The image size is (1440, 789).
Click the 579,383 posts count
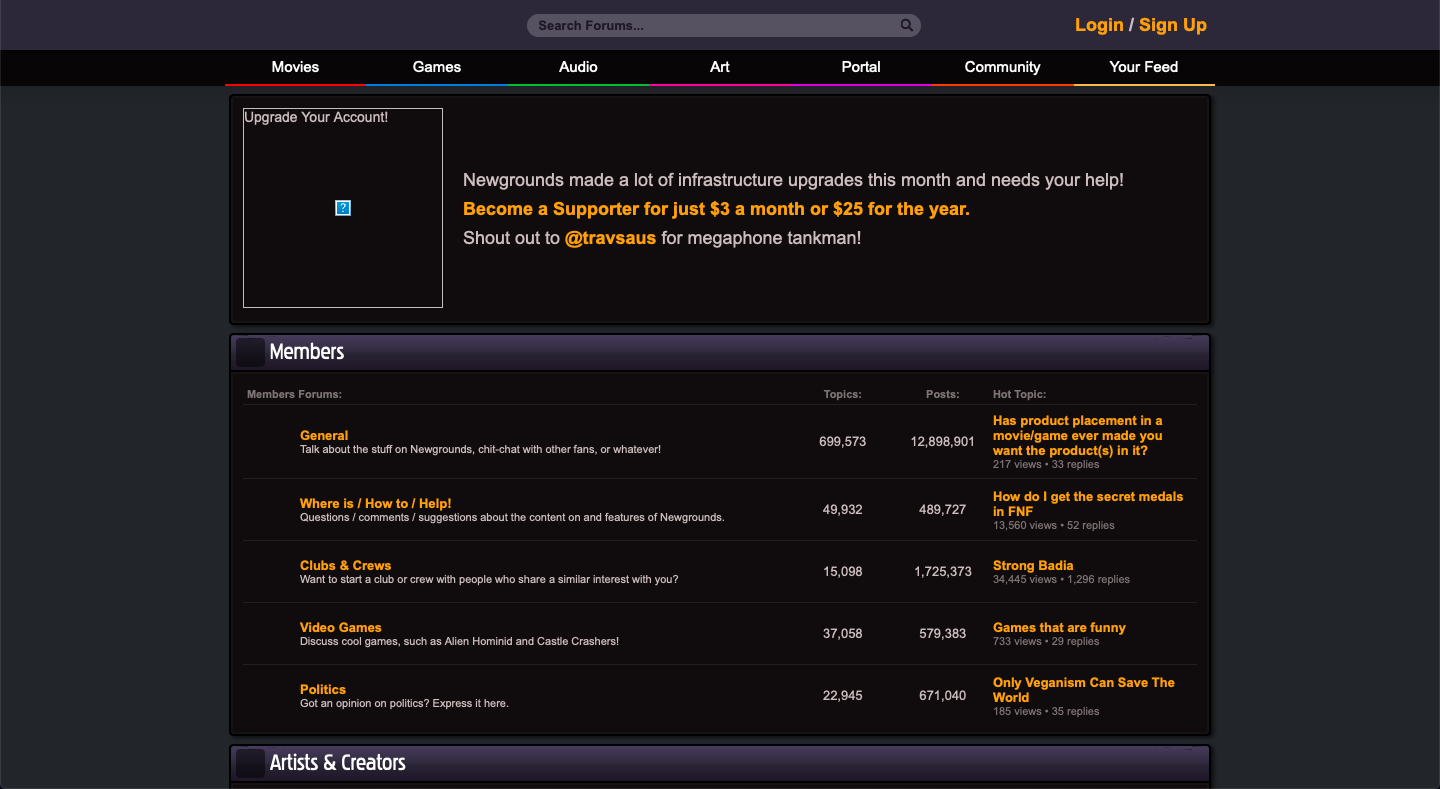click(943, 633)
